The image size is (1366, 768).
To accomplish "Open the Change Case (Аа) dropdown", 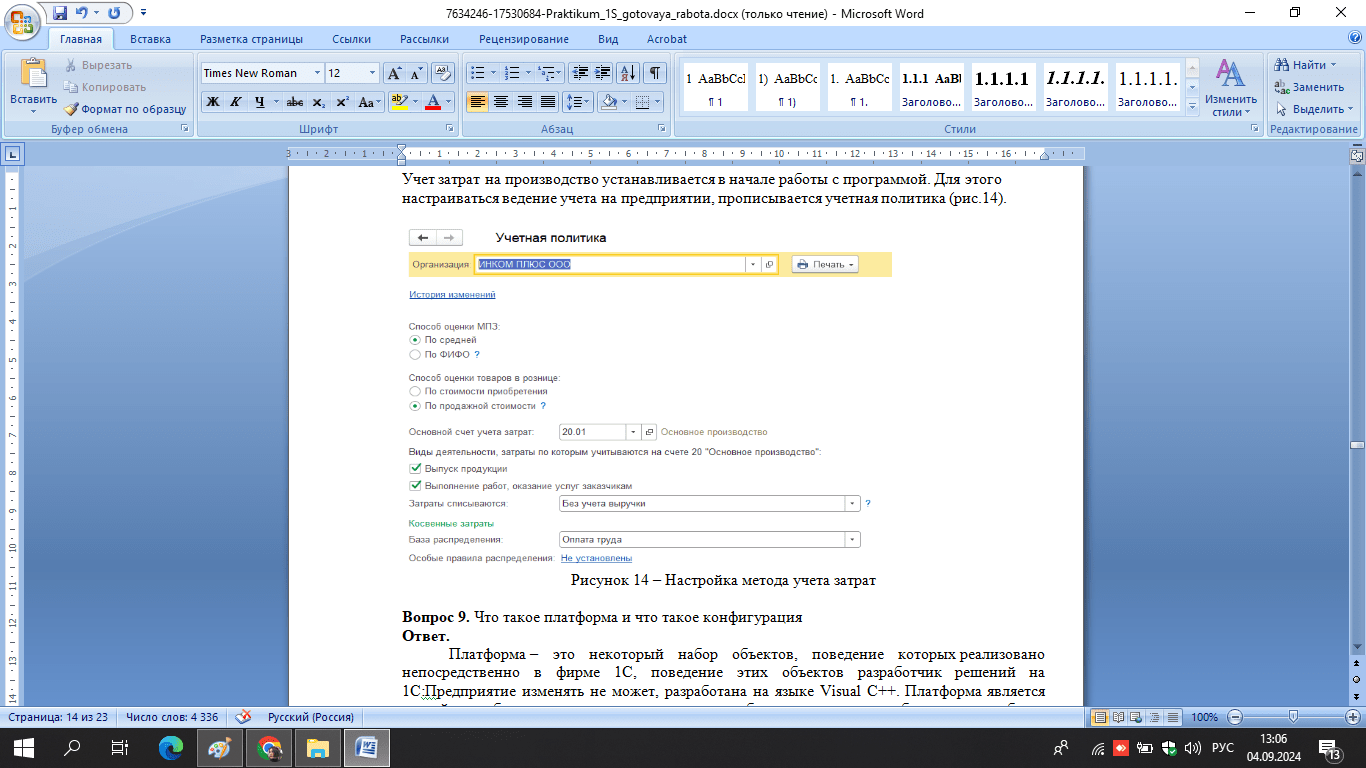I will click(371, 102).
